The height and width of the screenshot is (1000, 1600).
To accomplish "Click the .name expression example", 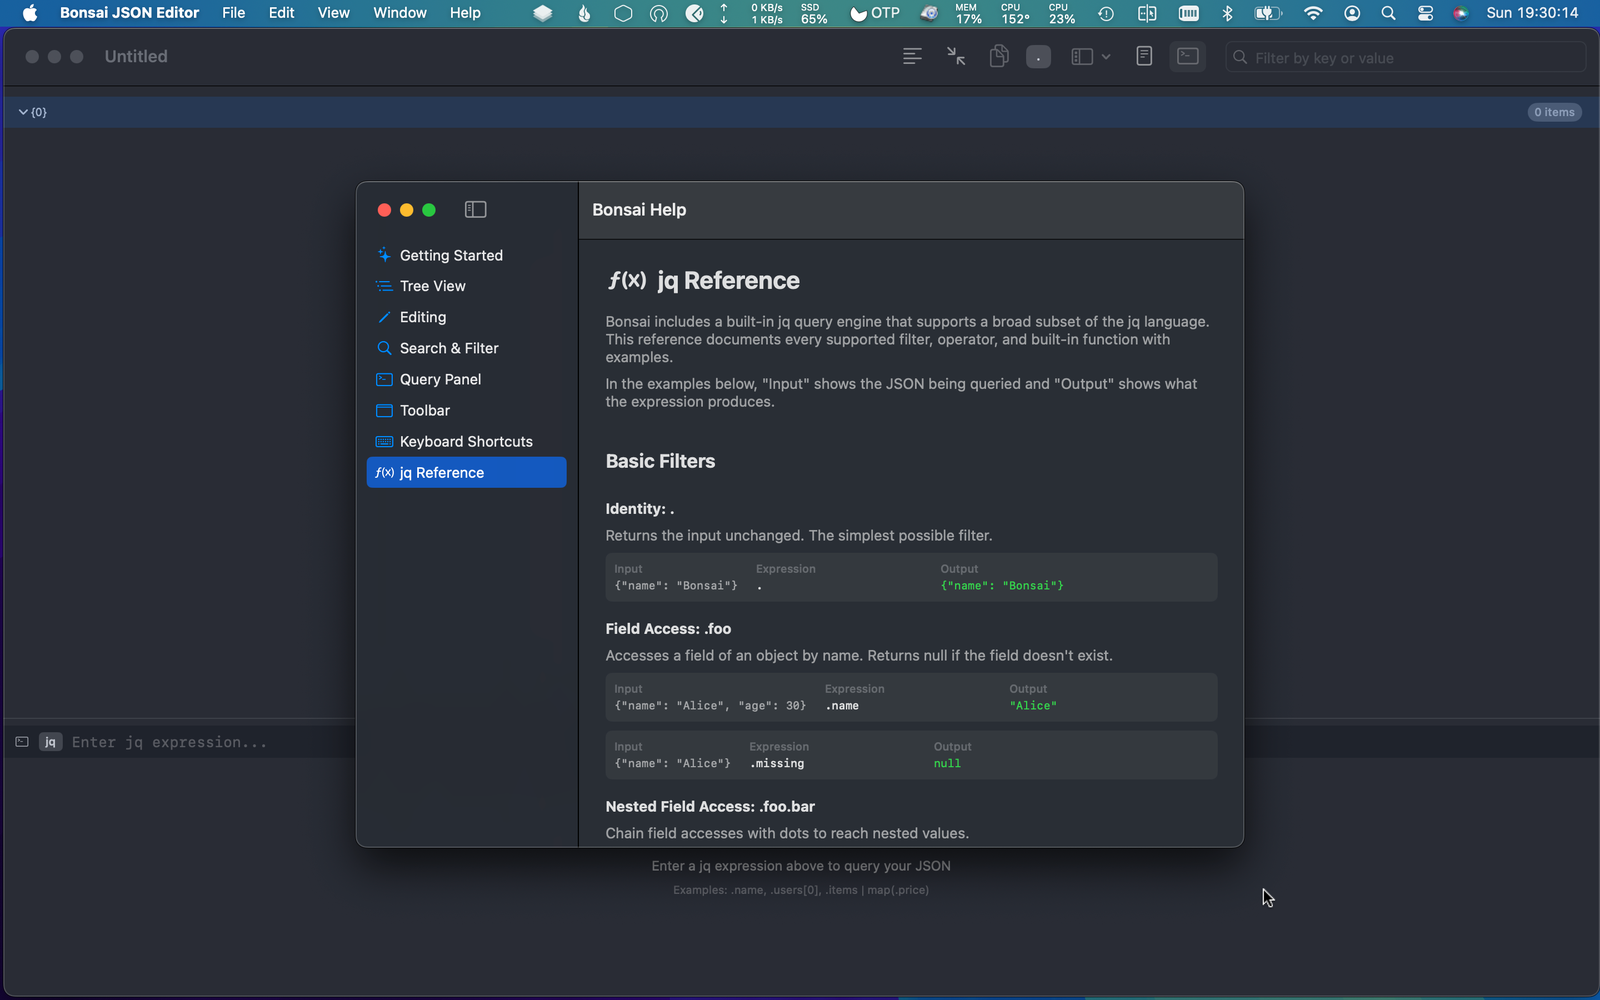I will [842, 706].
